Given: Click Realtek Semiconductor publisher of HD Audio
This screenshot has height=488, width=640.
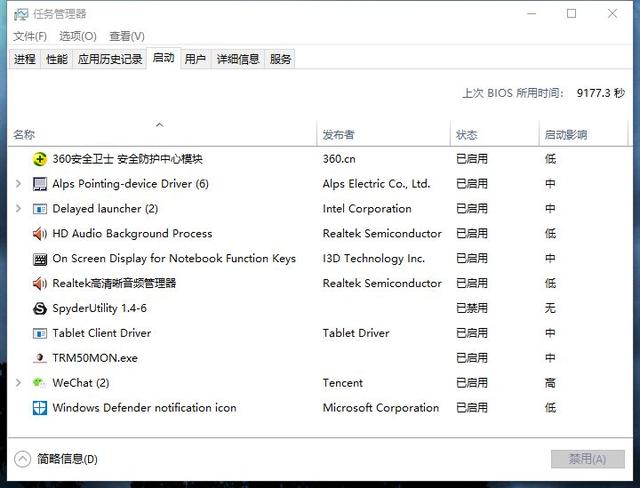Looking at the screenshot, I should (x=382, y=234).
